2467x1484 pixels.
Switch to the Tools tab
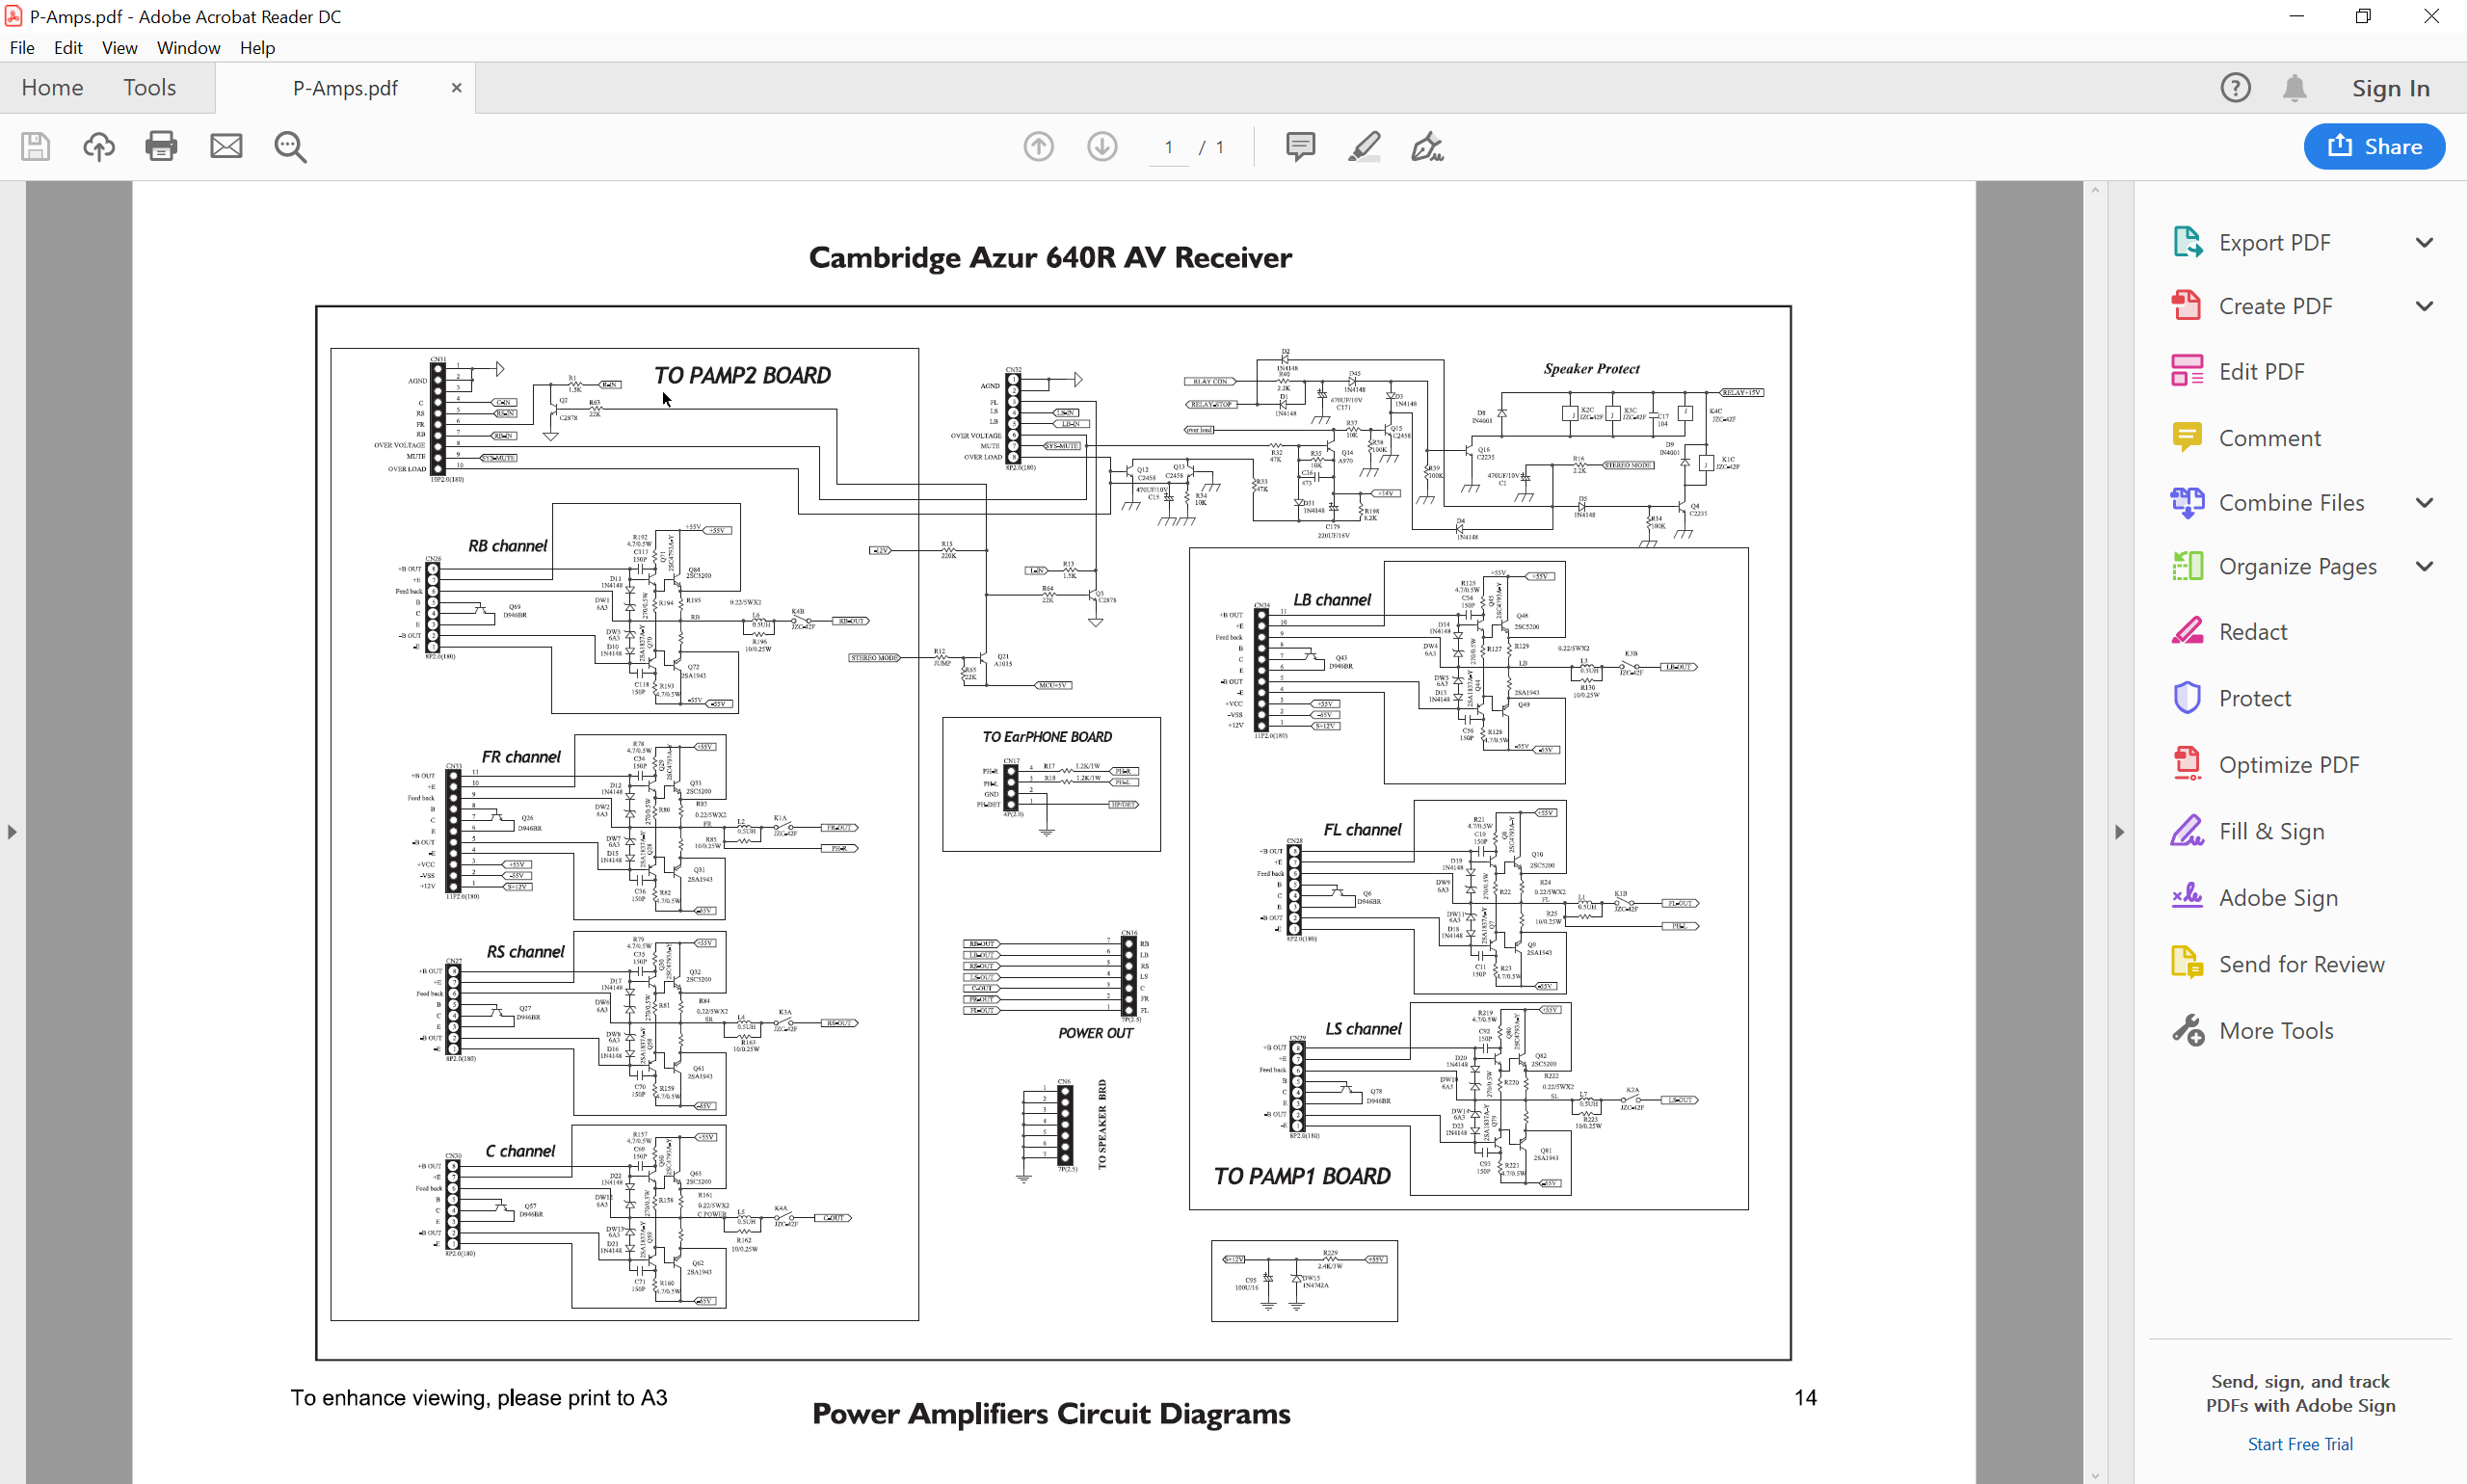point(150,88)
